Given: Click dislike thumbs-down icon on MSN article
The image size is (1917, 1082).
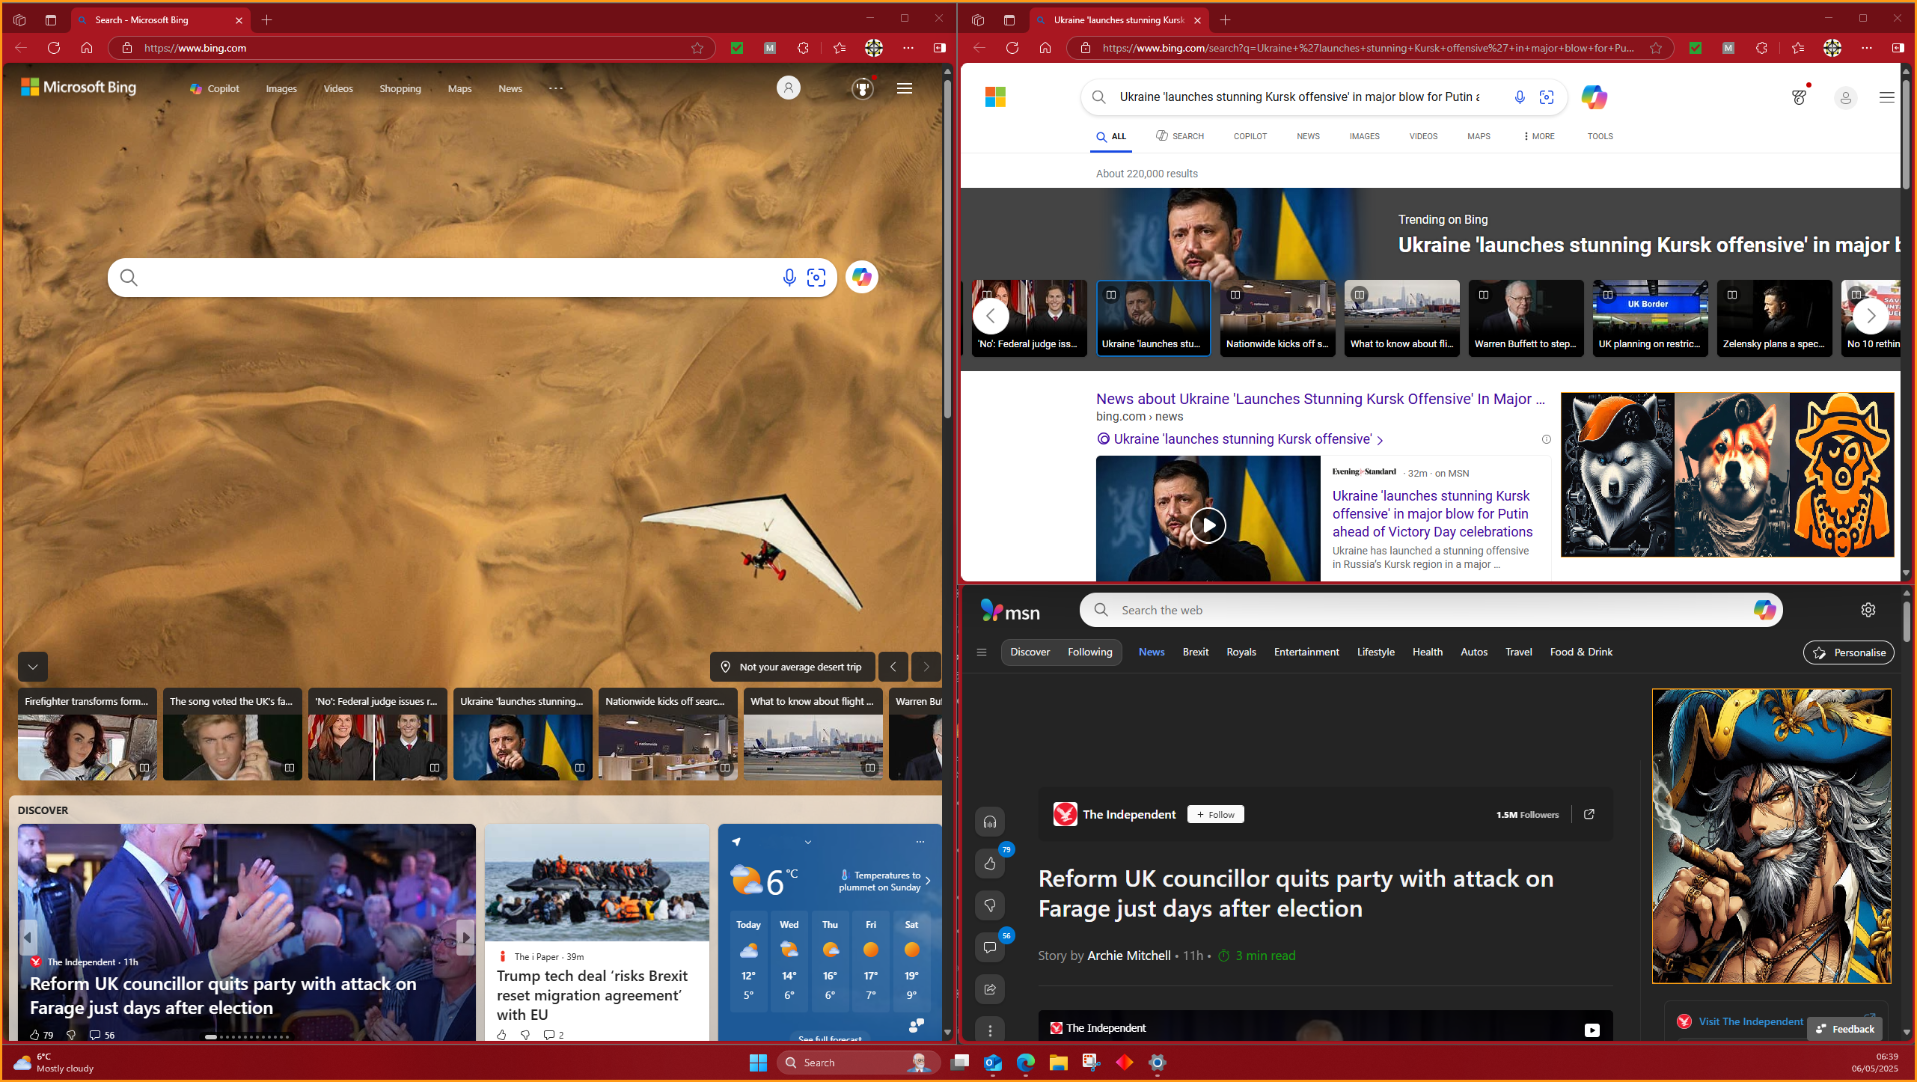Looking at the screenshot, I should [990, 905].
